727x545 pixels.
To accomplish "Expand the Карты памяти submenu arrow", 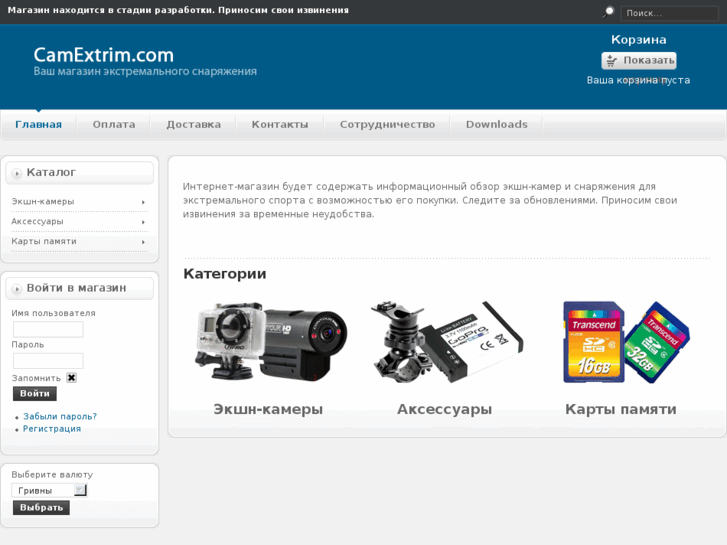I will coord(143,242).
